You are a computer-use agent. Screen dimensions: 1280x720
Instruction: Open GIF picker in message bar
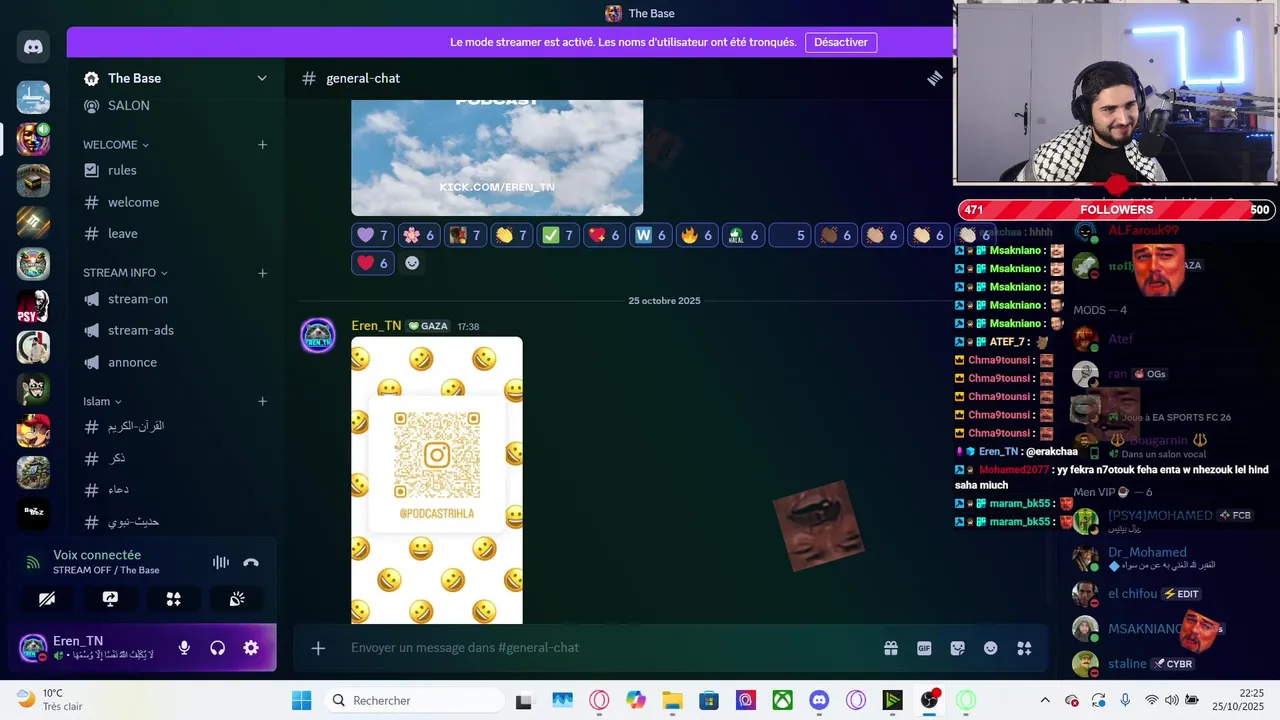click(924, 648)
